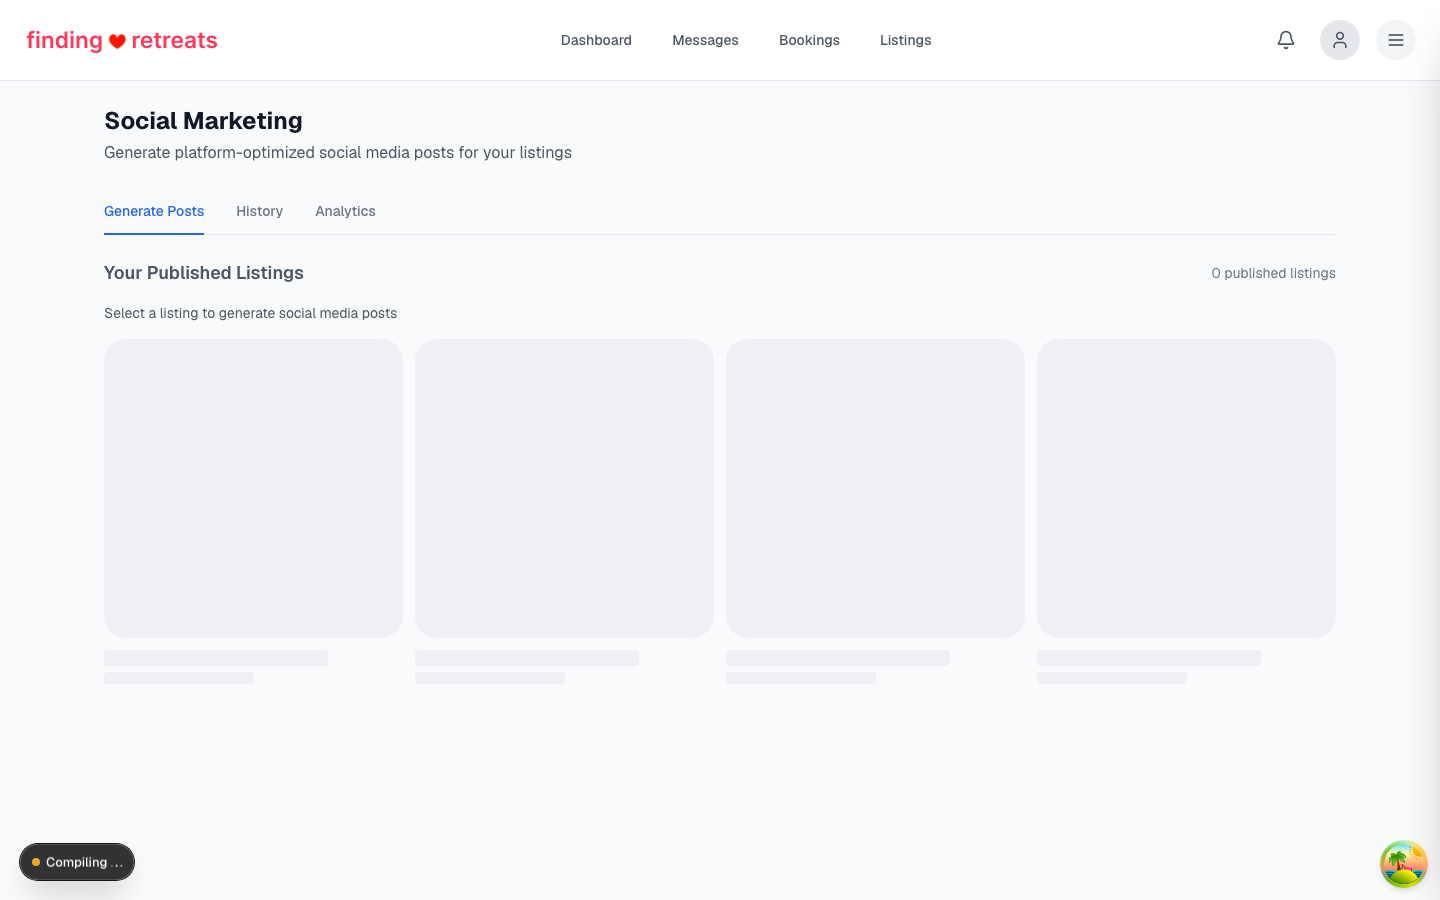Open the user profile avatar
This screenshot has width=1440, height=900.
coord(1340,40)
